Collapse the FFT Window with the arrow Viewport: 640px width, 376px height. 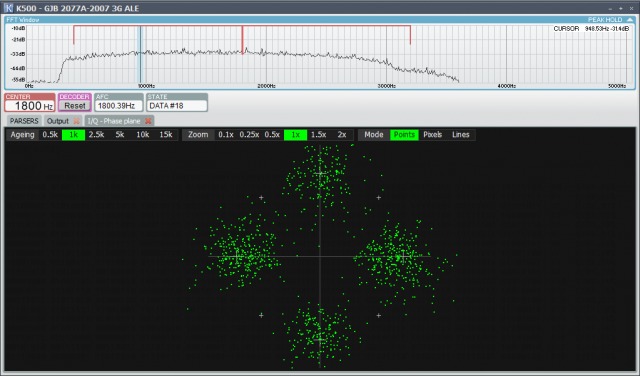(x=630, y=20)
